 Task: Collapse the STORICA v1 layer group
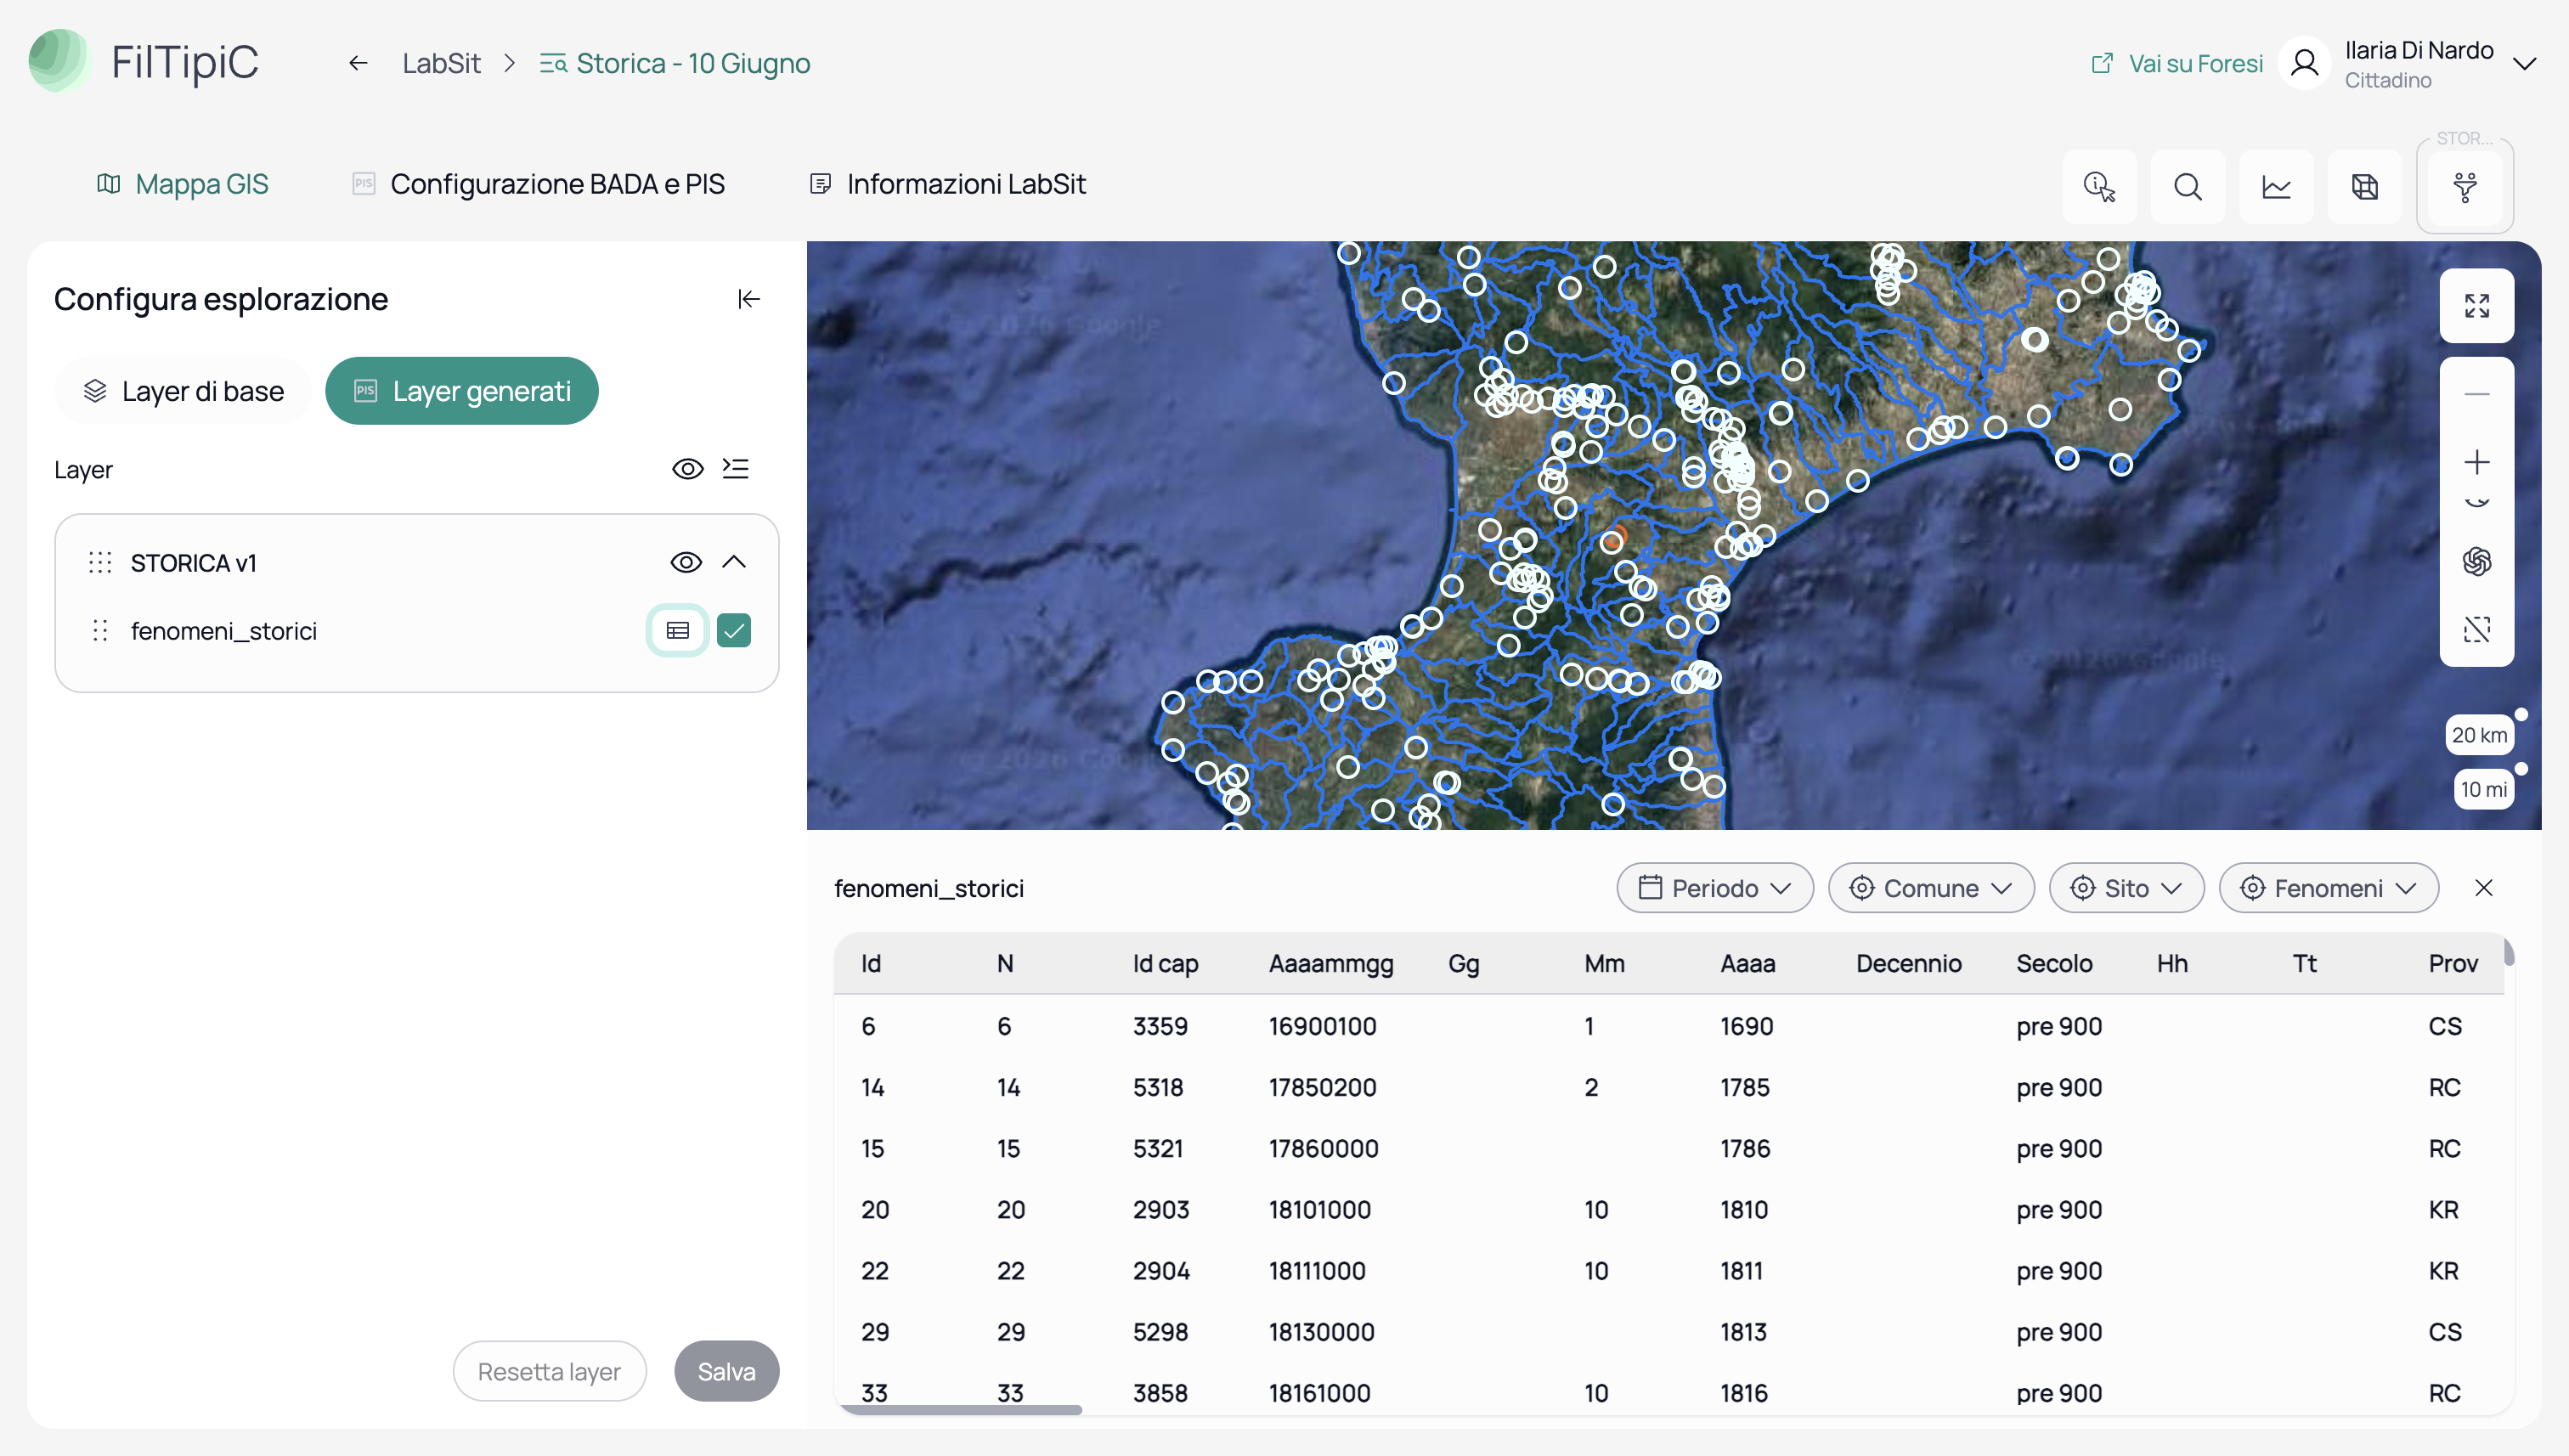click(x=734, y=562)
